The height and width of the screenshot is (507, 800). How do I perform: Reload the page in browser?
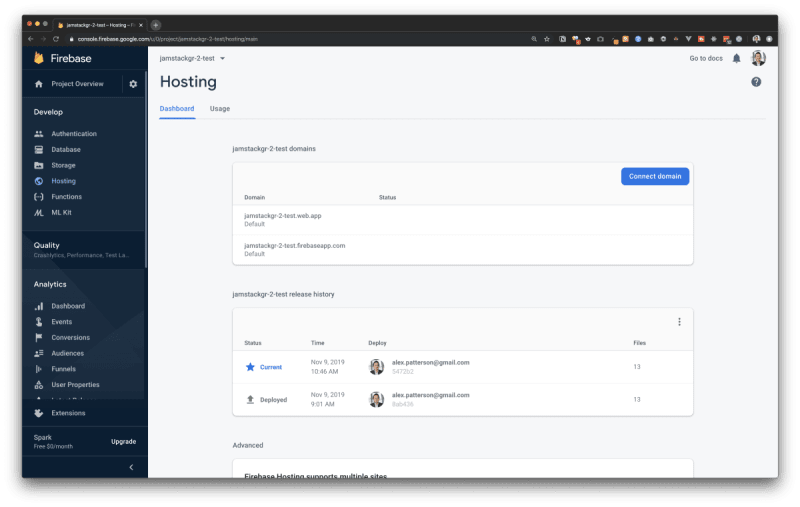point(56,39)
